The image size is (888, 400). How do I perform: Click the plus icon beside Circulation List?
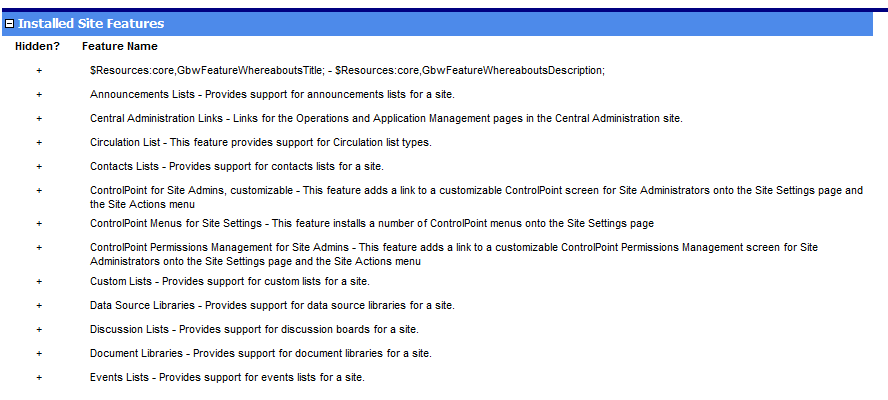coord(40,142)
